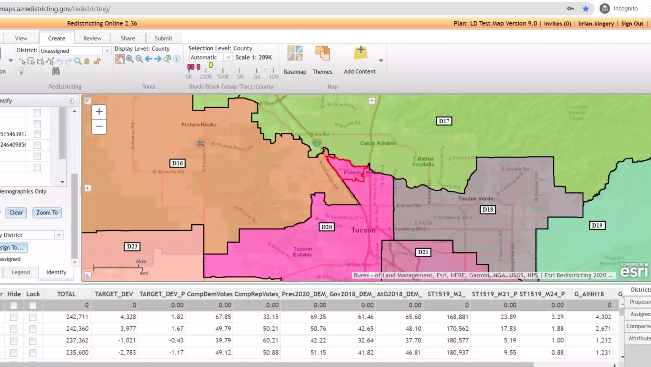The height and width of the screenshot is (367, 651).
Task: Click the binoculars find icon
Action: pyautogui.click(x=56, y=71)
